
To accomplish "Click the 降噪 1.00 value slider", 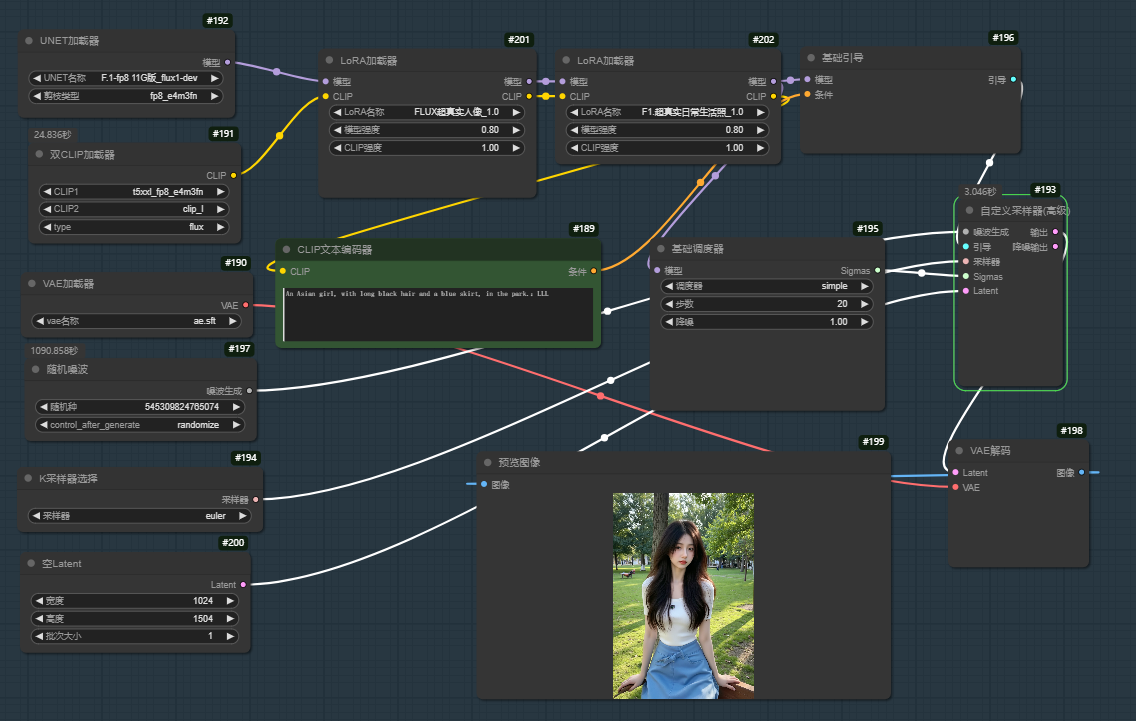I will coord(766,322).
